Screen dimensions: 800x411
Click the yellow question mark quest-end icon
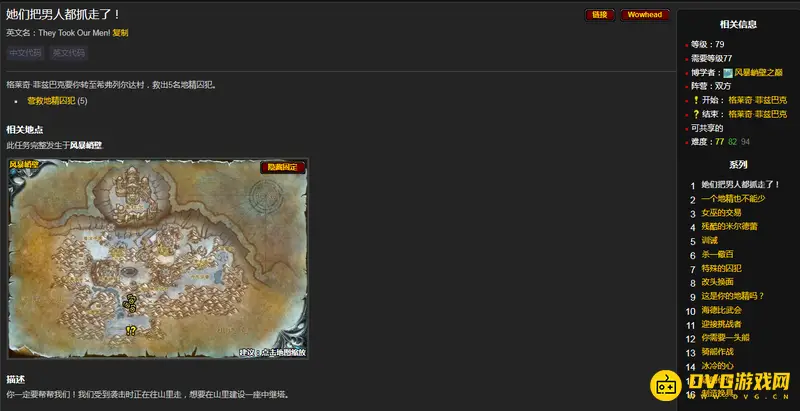695,114
